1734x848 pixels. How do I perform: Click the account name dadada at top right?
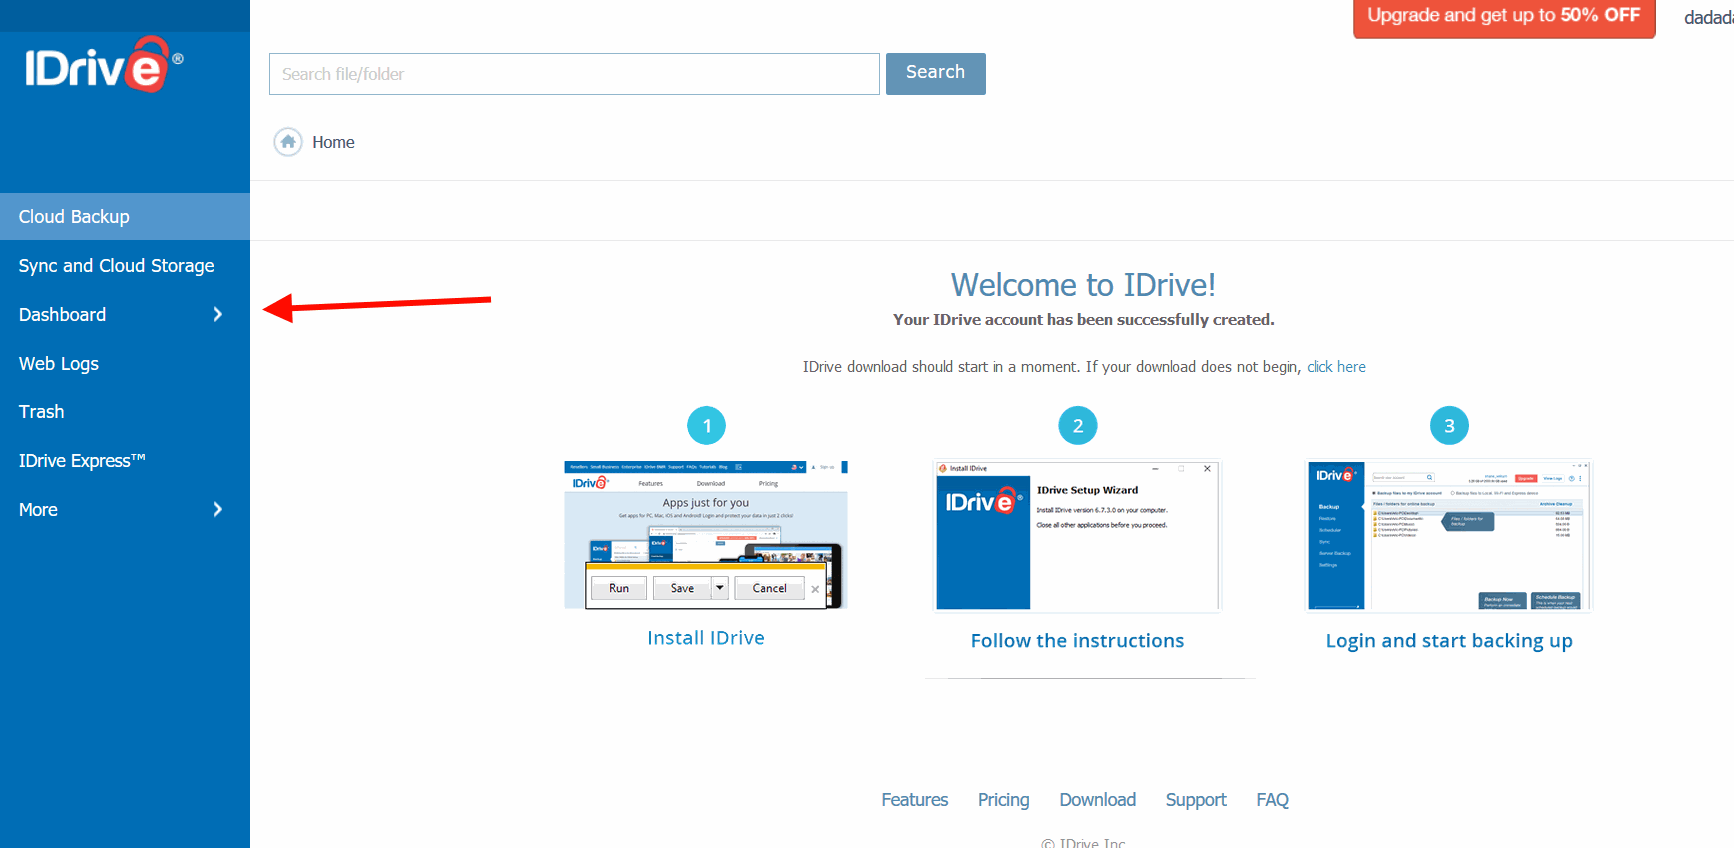tap(1709, 17)
